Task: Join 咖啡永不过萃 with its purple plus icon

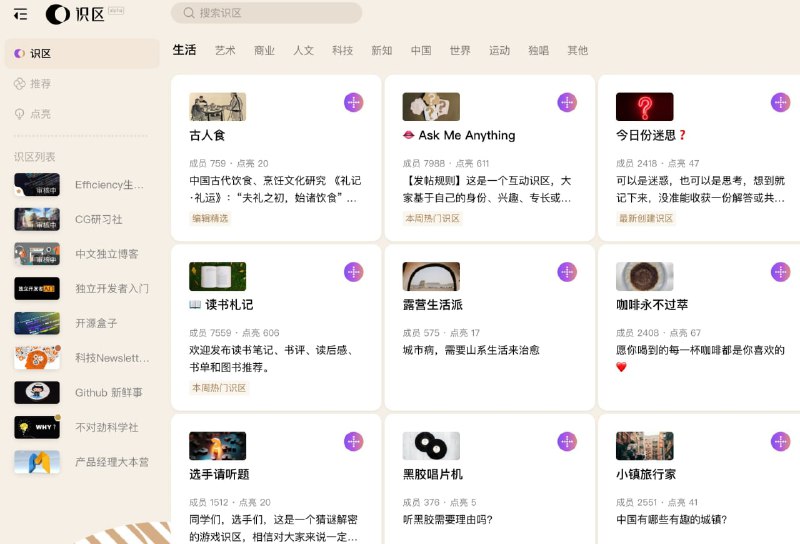Action: [780, 272]
